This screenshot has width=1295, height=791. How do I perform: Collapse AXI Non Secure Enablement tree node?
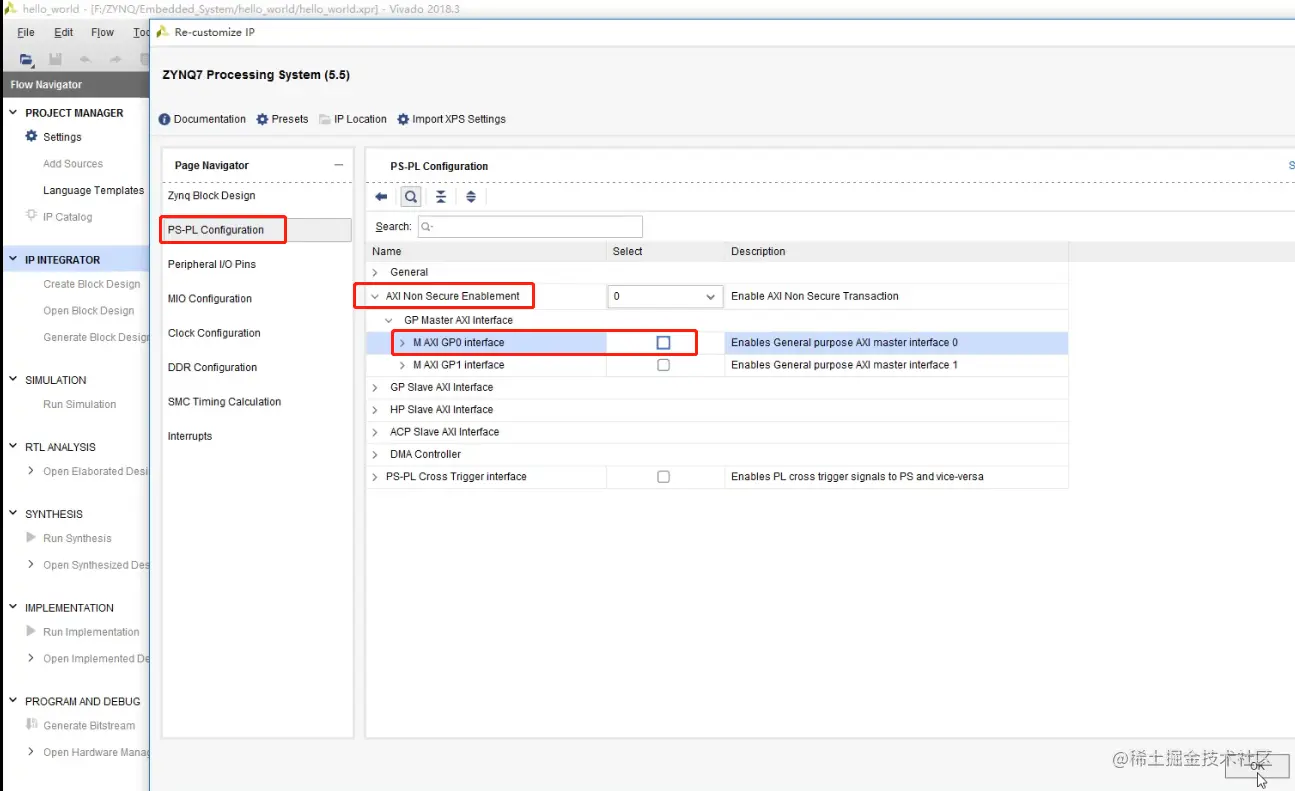pyautogui.click(x=375, y=297)
